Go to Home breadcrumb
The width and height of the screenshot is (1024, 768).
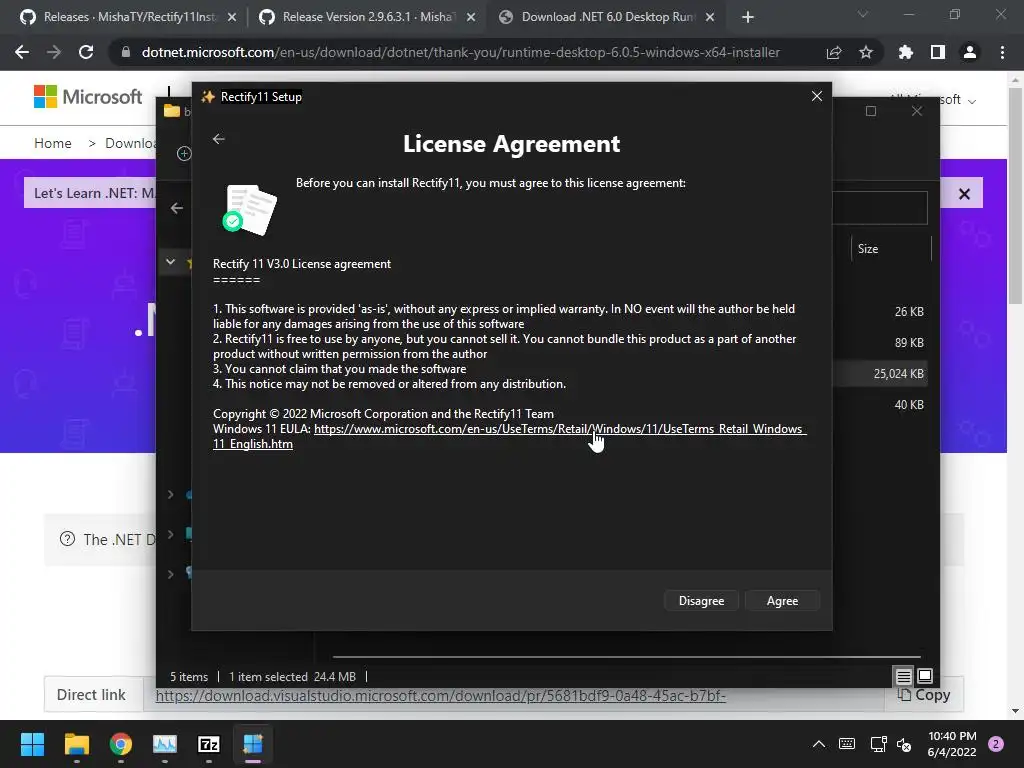coord(53,143)
